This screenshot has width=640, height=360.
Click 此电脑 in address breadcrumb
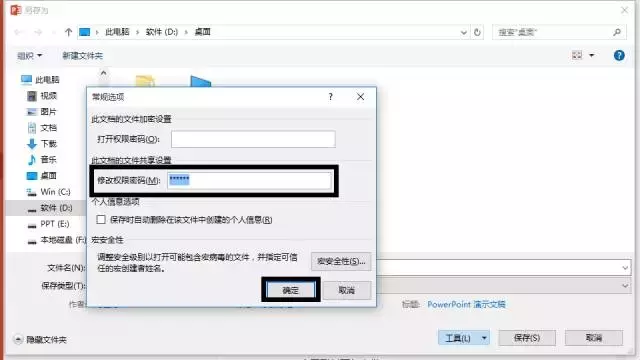pos(117,32)
